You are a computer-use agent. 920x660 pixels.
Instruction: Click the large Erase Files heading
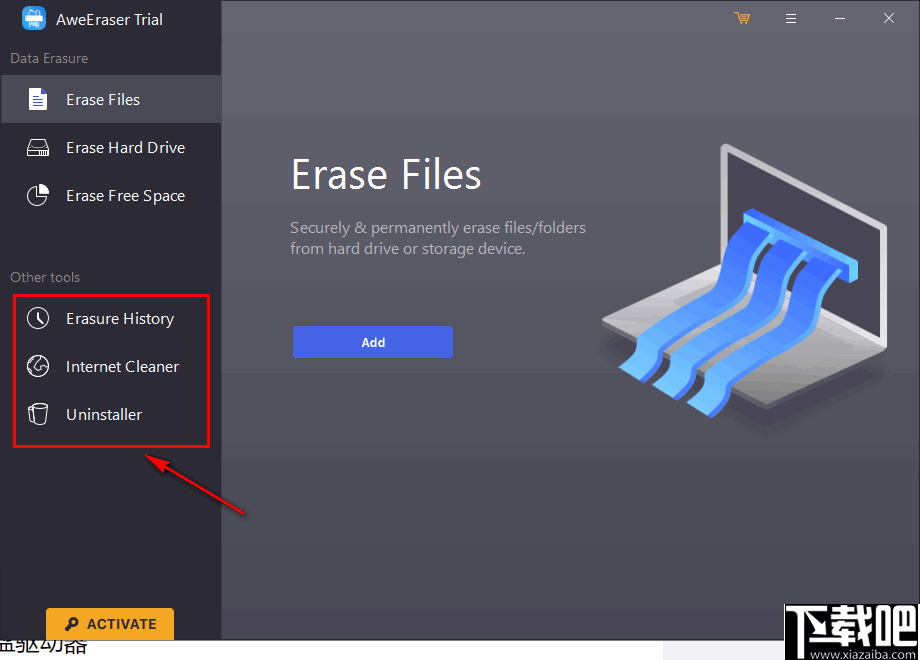[386, 175]
